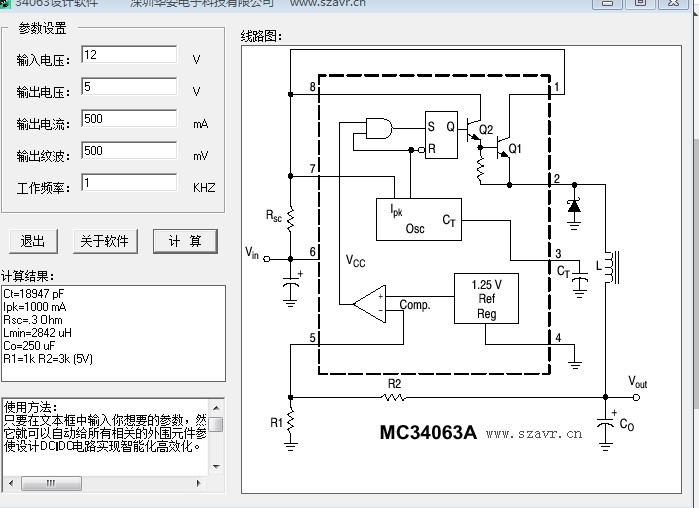
Task: Click the R2 resistor symbol
Action: (x=394, y=397)
